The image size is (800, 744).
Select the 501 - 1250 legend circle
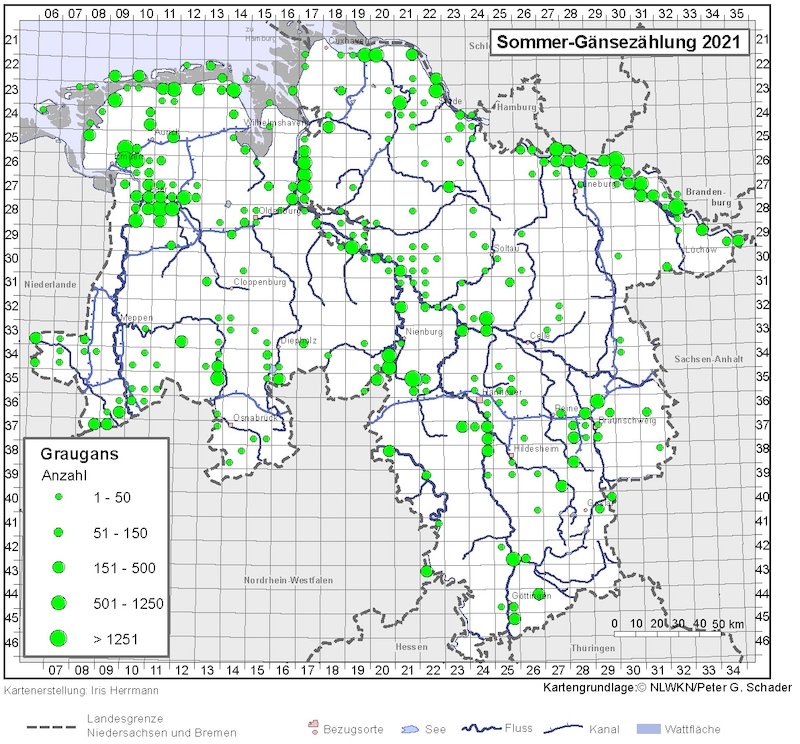coord(58,602)
